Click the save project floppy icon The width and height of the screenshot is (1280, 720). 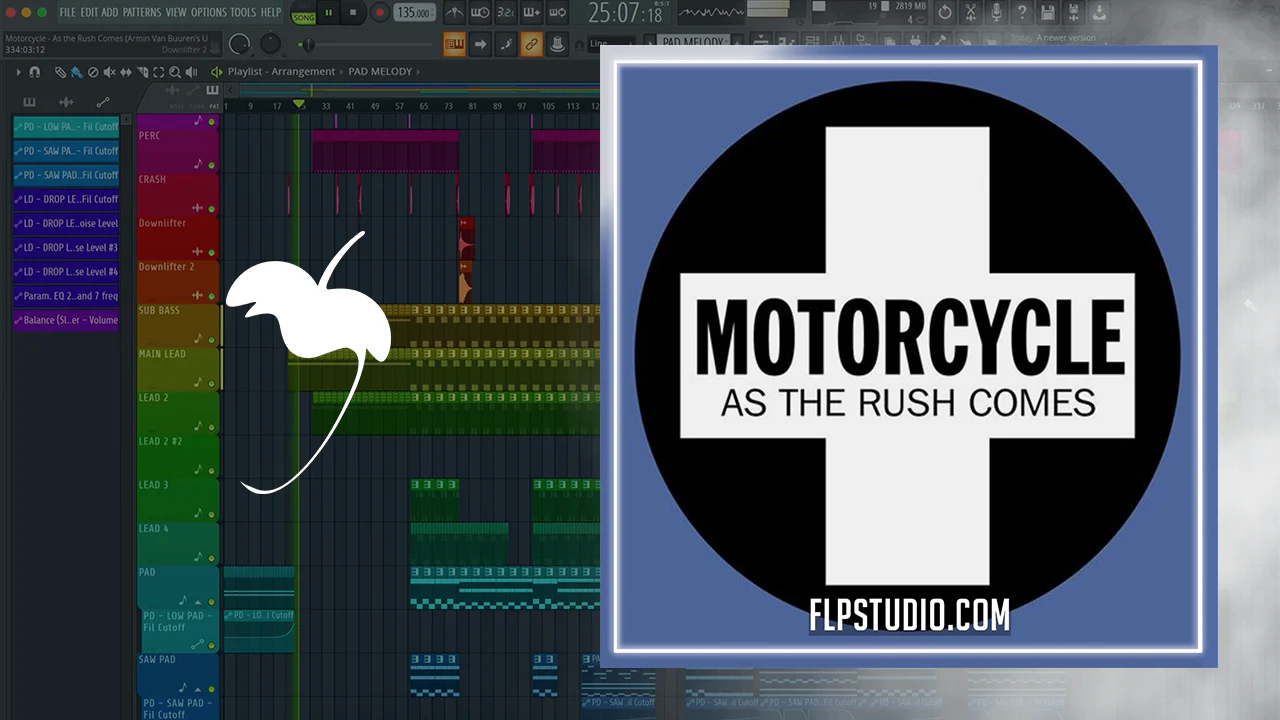[x=1048, y=13]
